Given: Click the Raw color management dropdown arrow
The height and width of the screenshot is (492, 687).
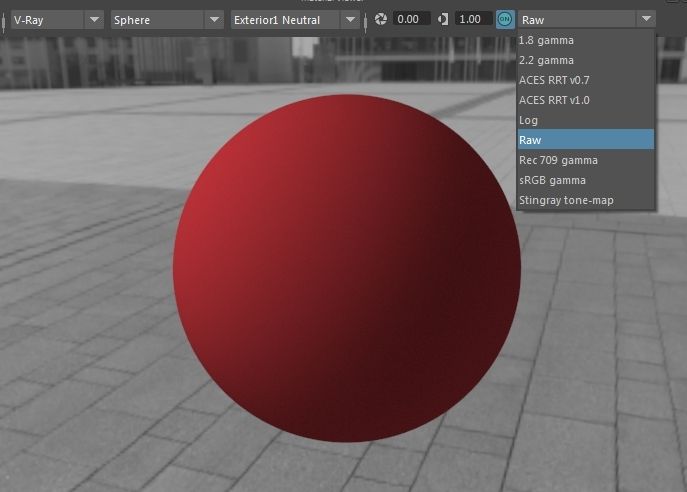Looking at the screenshot, I should coord(646,19).
